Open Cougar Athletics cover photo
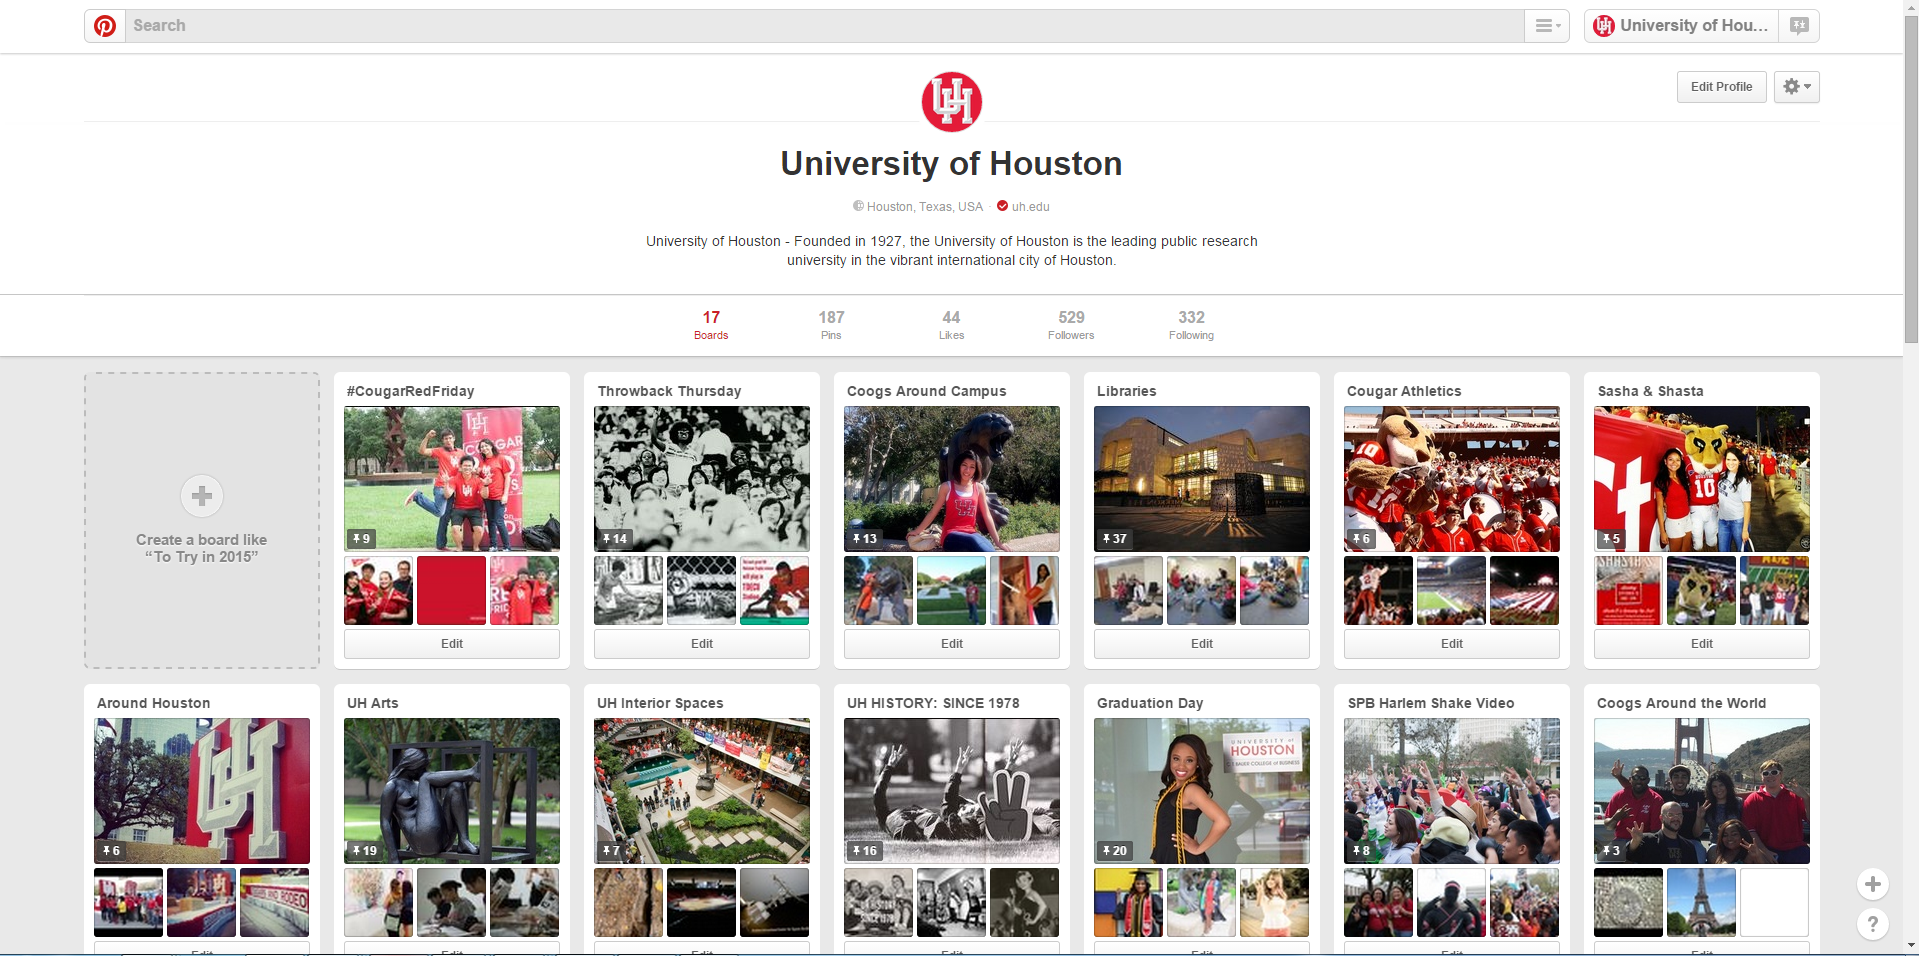The width and height of the screenshot is (1919, 956). coord(1452,478)
